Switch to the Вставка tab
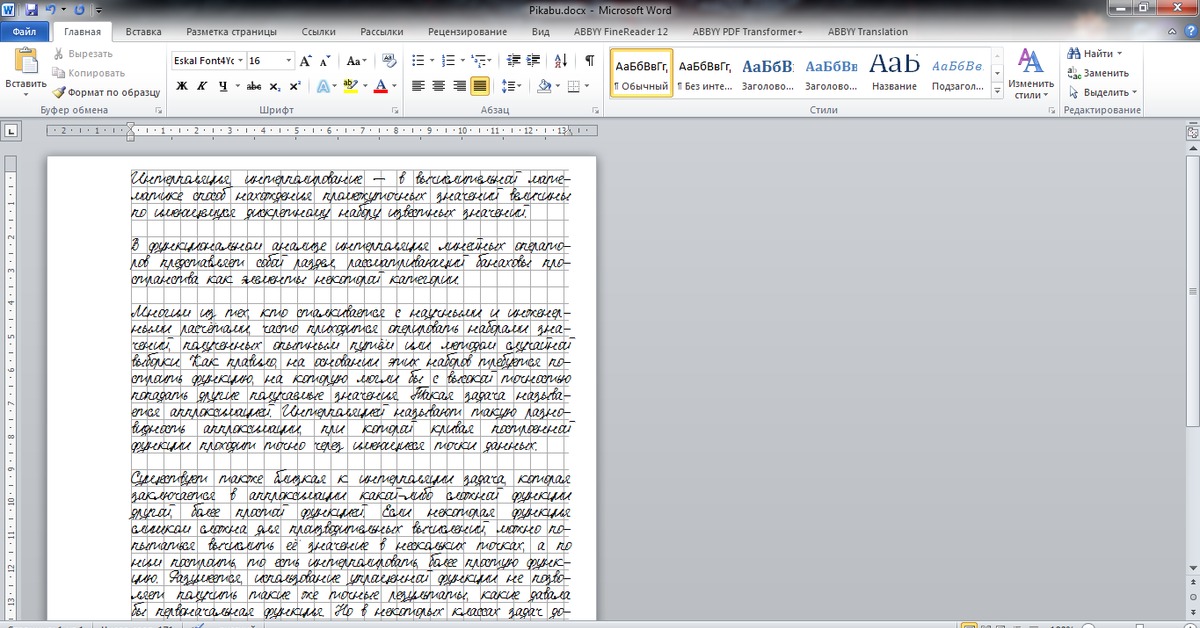 144,32
